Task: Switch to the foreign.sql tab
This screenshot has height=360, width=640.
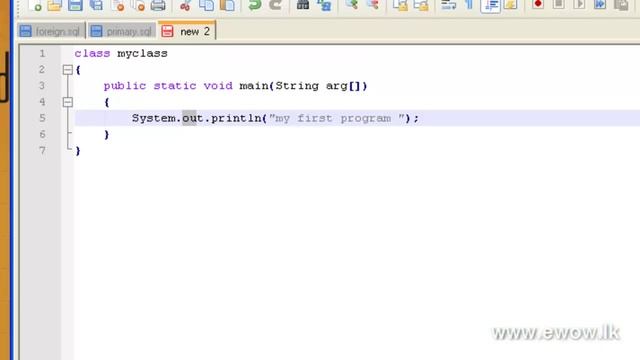Action: [x=51, y=31]
